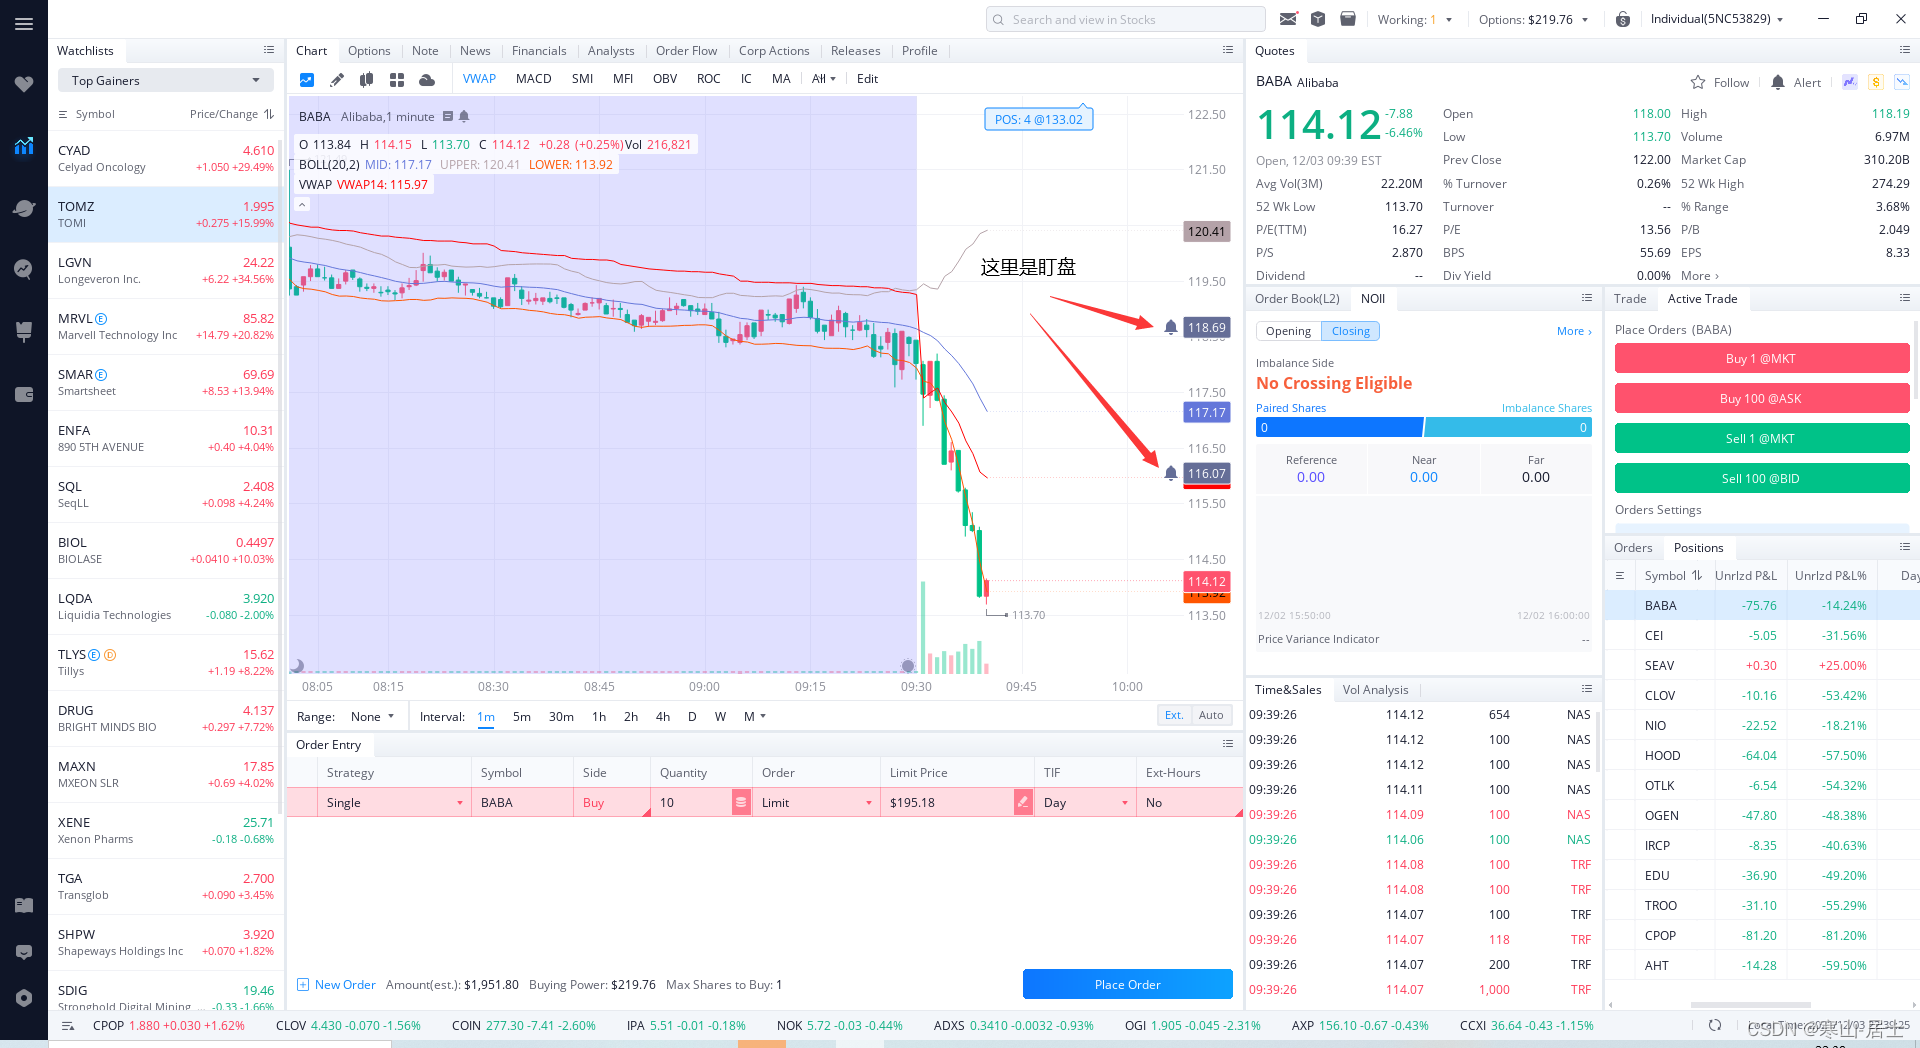Click Sell 100 @BID button
Screen dimensions: 1920x1048
(1762, 478)
